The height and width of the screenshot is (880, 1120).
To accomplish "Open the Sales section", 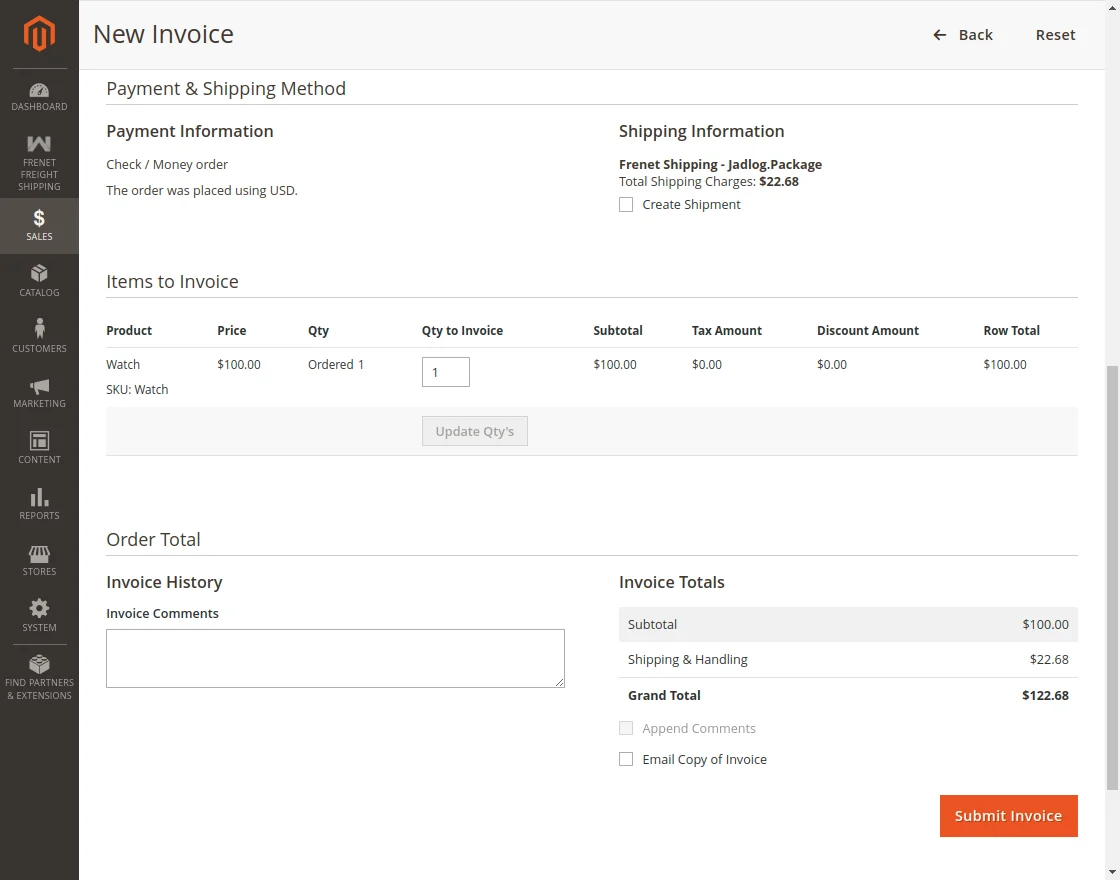I will (39, 225).
